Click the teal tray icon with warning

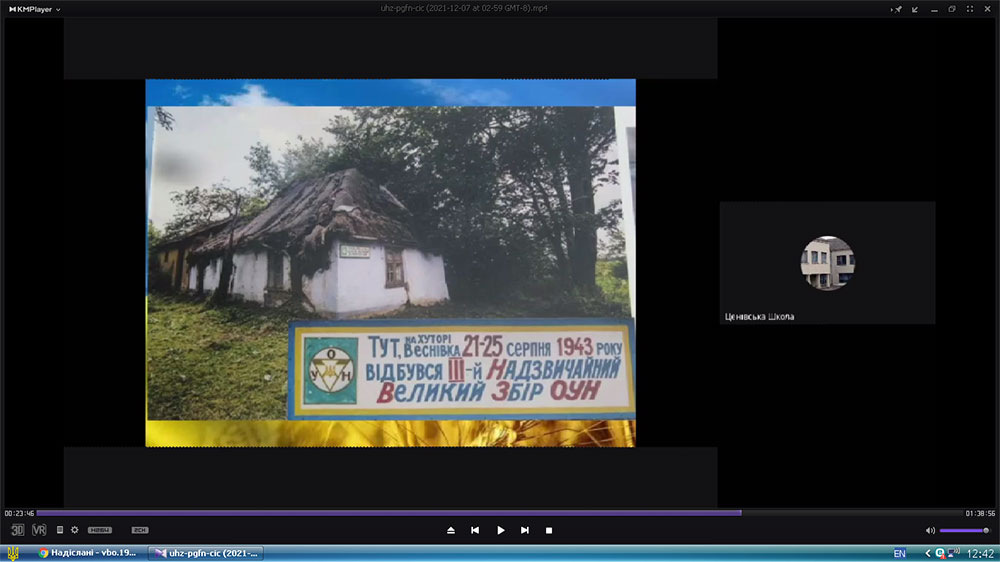point(940,553)
